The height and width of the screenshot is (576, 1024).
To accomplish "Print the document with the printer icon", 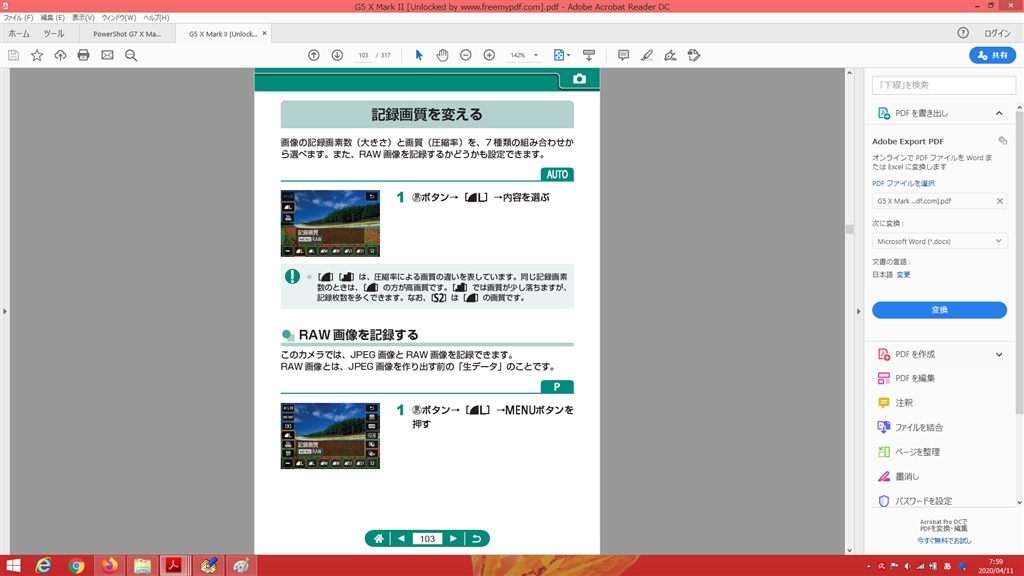I will [x=84, y=55].
